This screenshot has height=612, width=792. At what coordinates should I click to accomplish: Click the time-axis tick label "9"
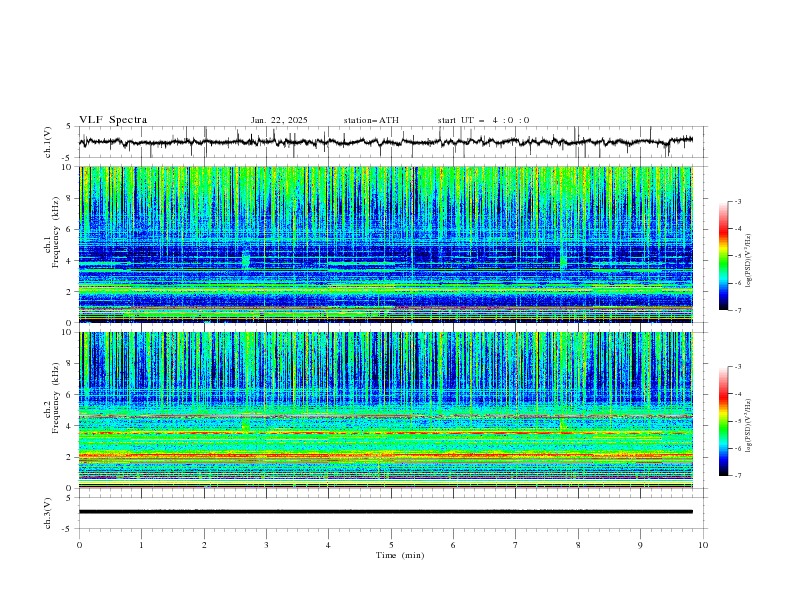640,545
